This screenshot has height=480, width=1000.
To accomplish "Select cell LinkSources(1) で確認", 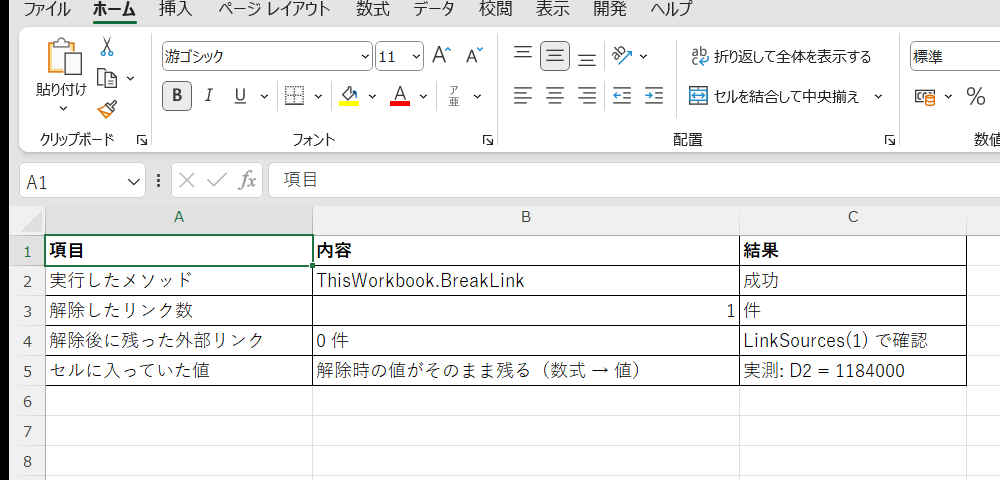I will pyautogui.click(x=853, y=340).
